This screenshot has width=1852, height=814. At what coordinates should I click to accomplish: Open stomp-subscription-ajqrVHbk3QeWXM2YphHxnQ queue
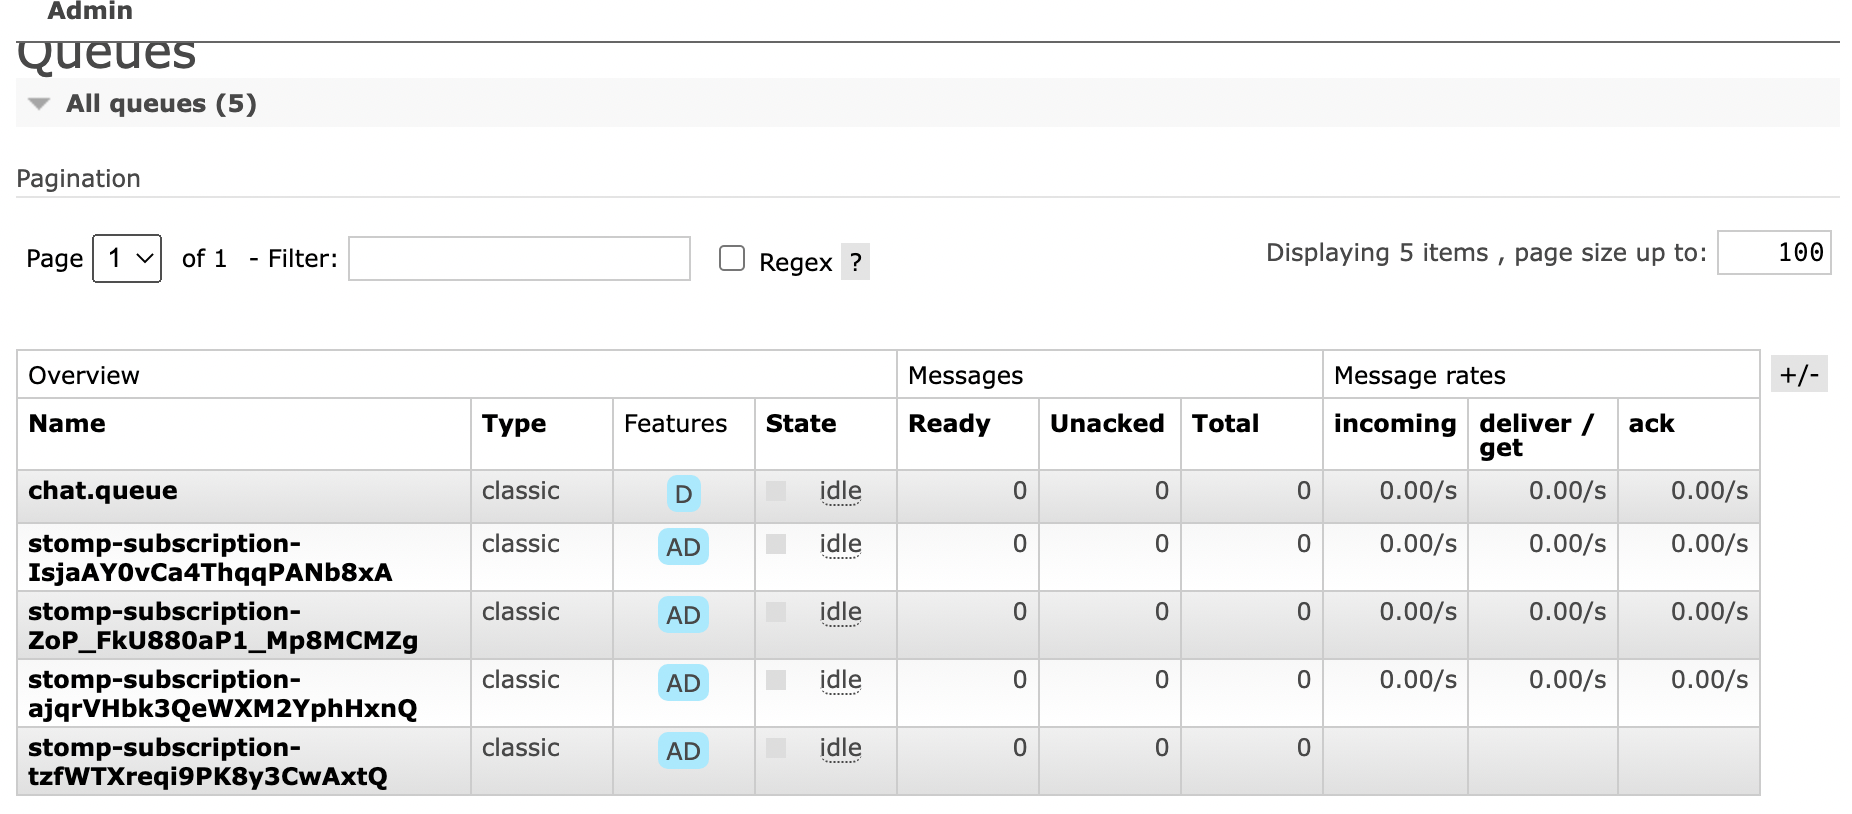(223, 694)
